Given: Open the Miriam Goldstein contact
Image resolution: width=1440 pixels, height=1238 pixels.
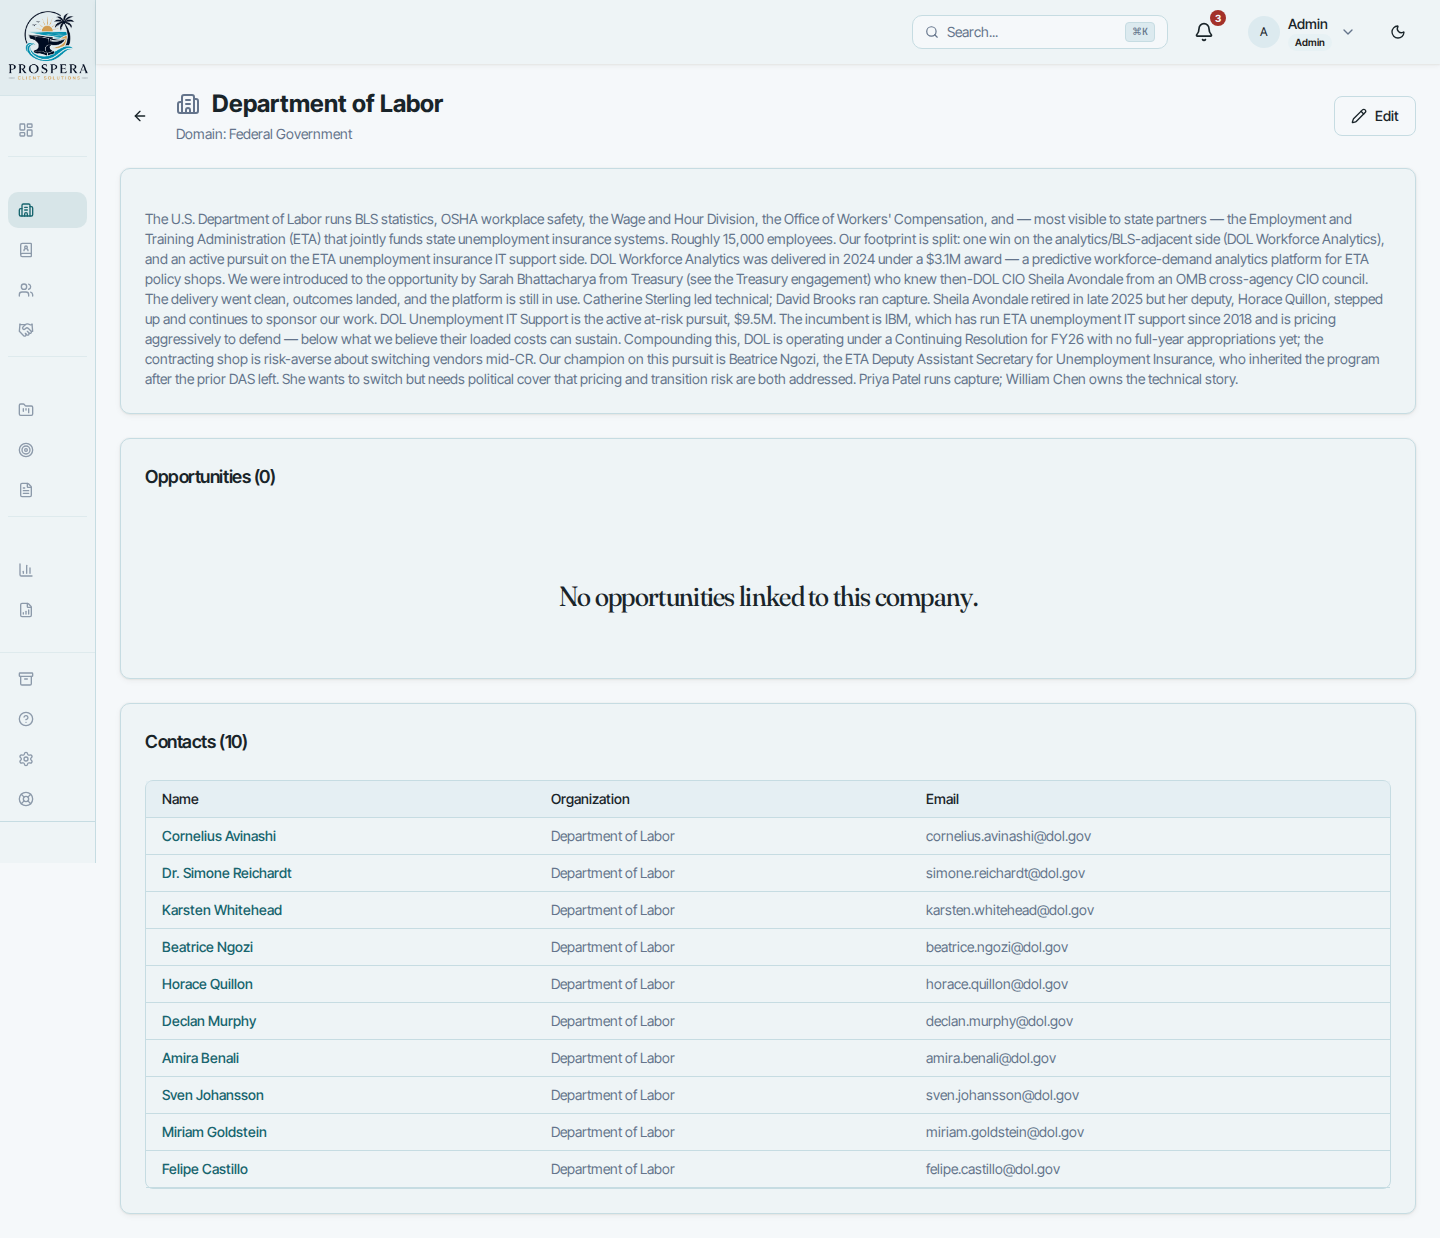Looking at the screenshot, I should (x=214, y=1132).
